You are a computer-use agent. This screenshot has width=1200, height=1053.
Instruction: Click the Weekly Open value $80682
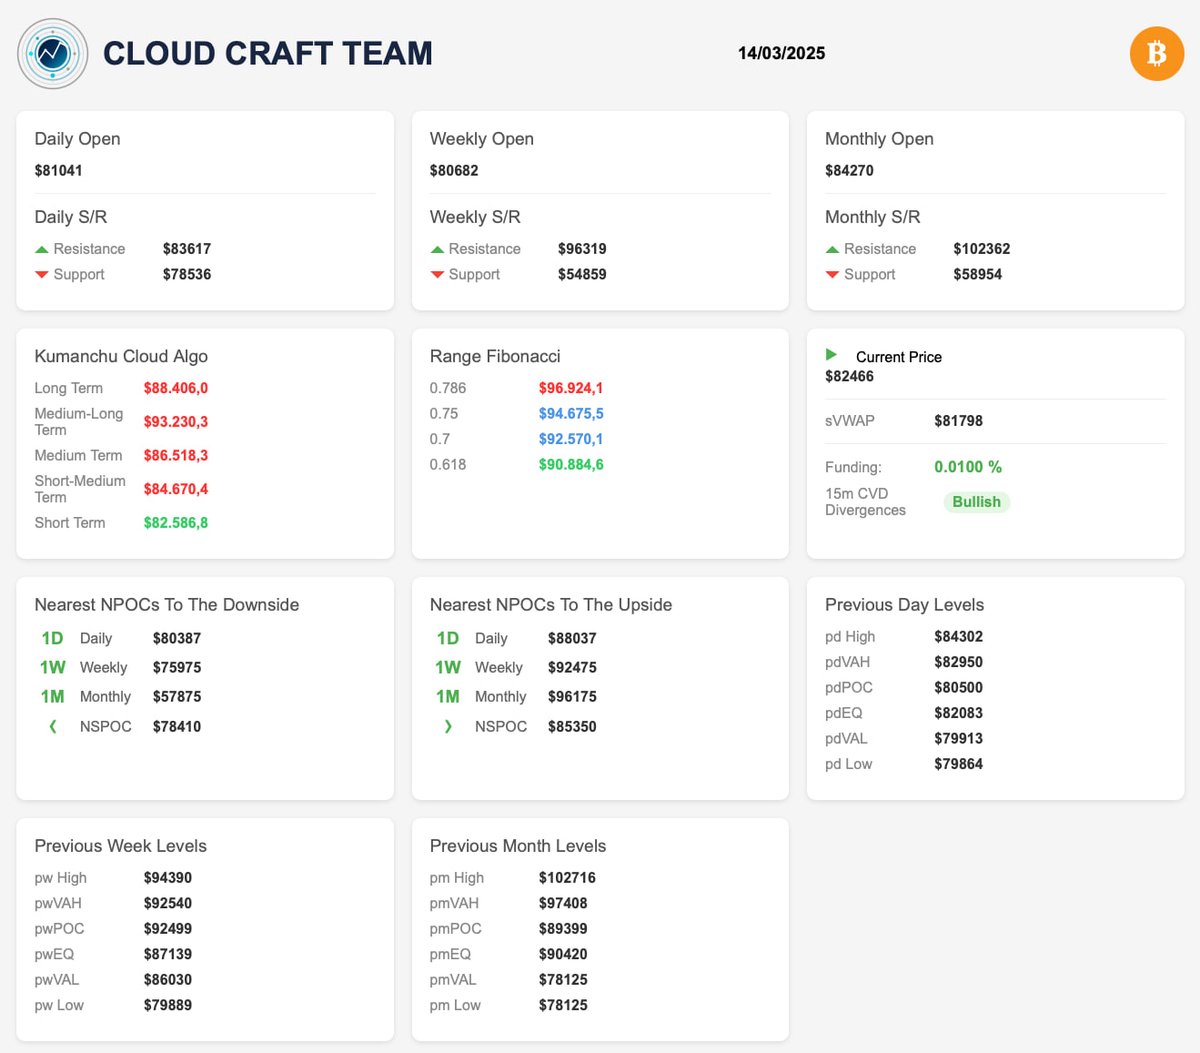tap(454, 171)
